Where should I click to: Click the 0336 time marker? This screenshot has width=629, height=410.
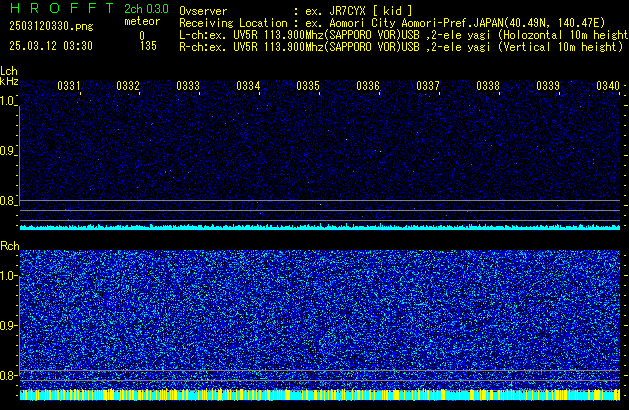coord(368,86)
